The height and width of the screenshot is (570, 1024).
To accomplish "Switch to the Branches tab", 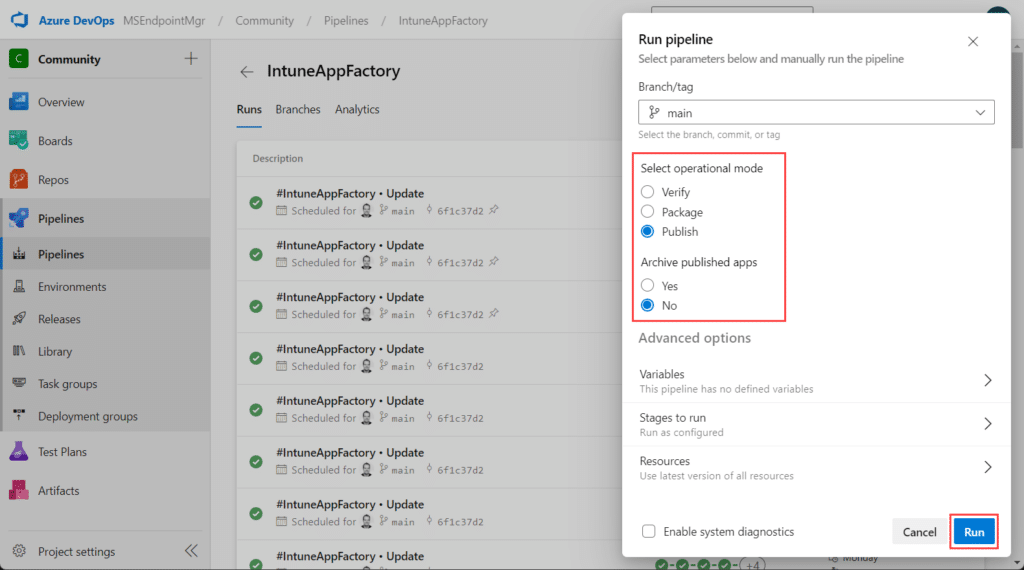I will click(x=298, y=110).
